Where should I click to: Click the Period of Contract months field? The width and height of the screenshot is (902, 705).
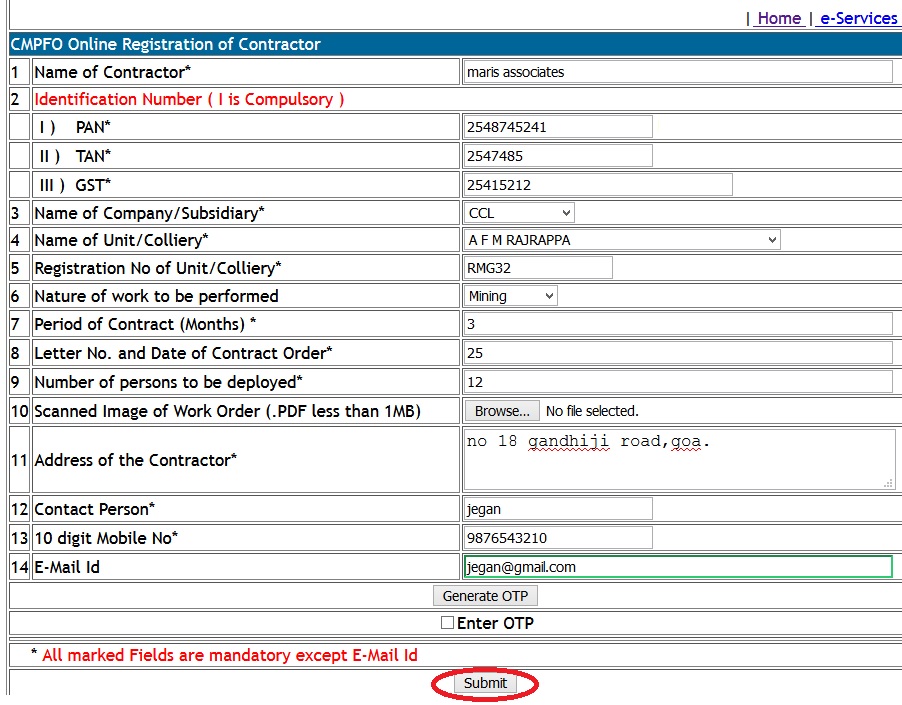coord(677,324)
